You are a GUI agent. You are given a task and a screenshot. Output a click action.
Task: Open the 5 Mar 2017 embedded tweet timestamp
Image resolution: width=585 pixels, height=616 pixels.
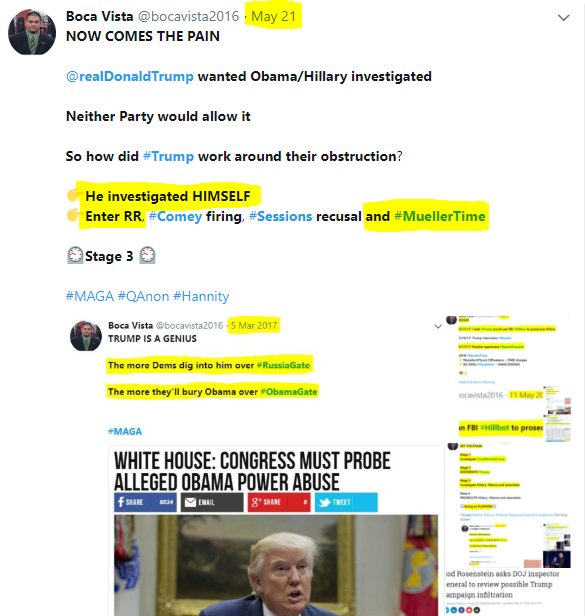click(254, 326)
